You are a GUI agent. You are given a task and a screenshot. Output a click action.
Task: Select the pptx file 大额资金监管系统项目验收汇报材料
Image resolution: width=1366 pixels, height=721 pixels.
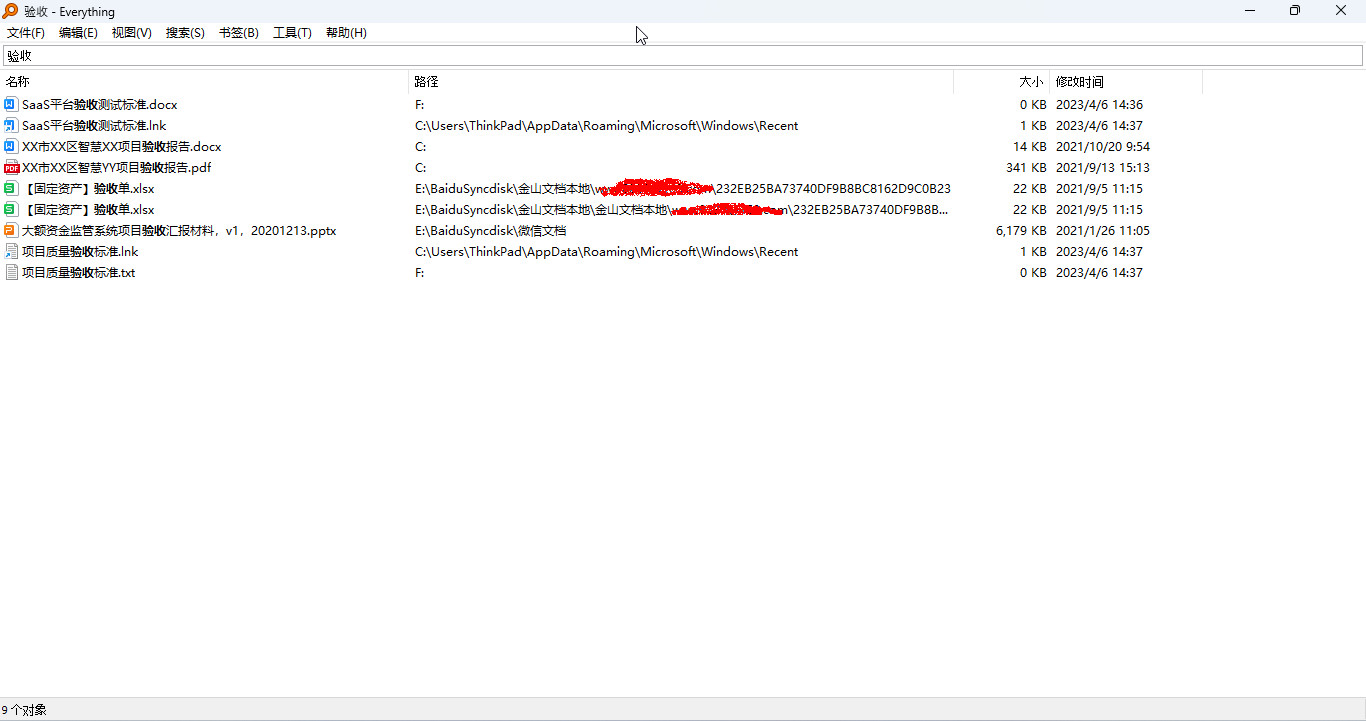[x=179, y=231]
